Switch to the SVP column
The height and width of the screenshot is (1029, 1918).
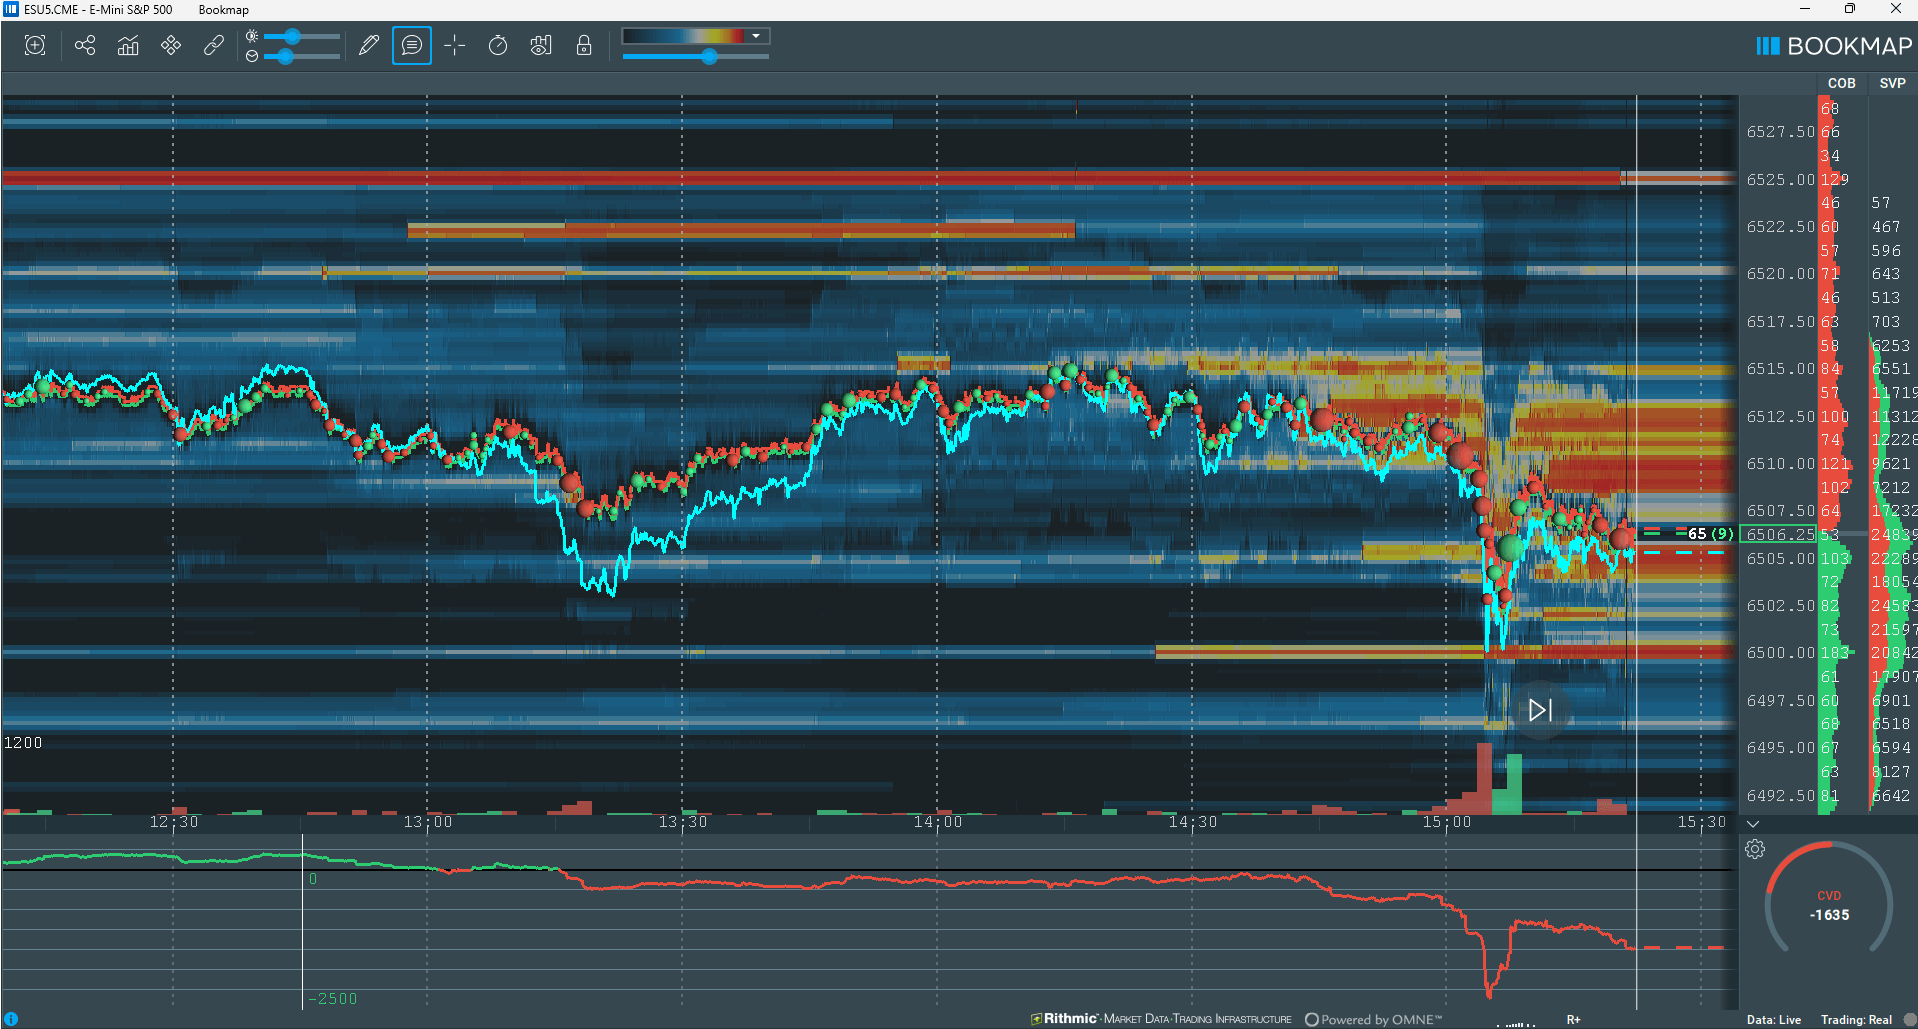tap(1891, 83)
